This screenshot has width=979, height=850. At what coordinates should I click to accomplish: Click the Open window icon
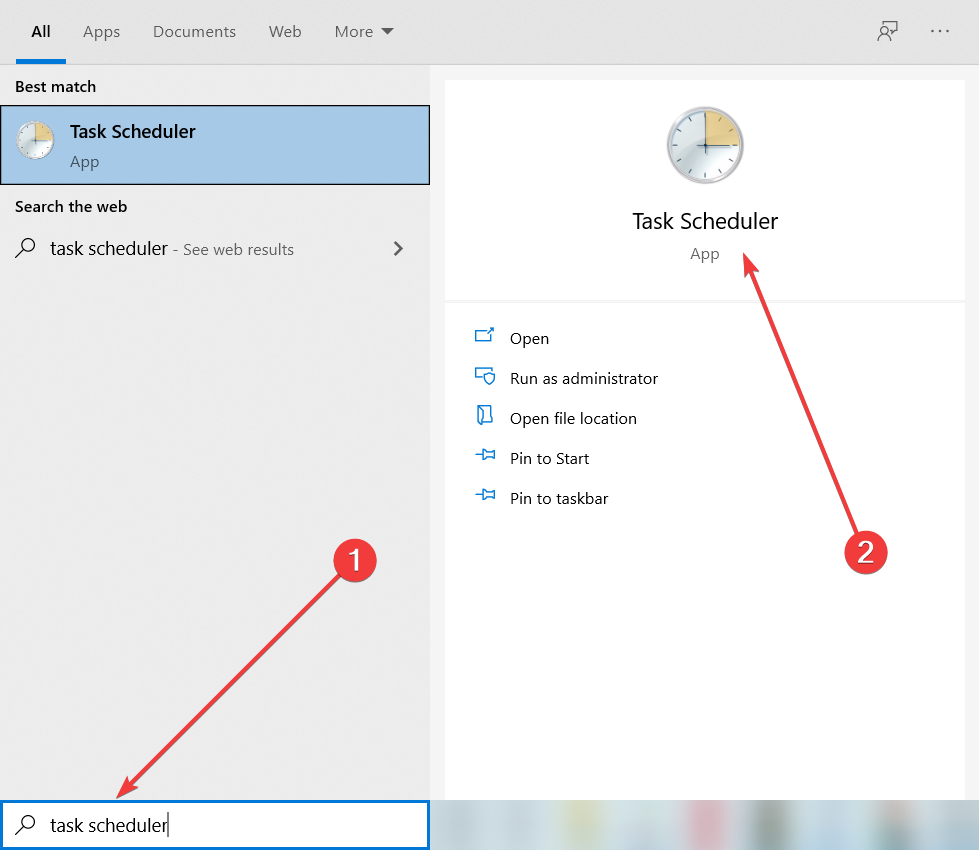tap(485, 335)
